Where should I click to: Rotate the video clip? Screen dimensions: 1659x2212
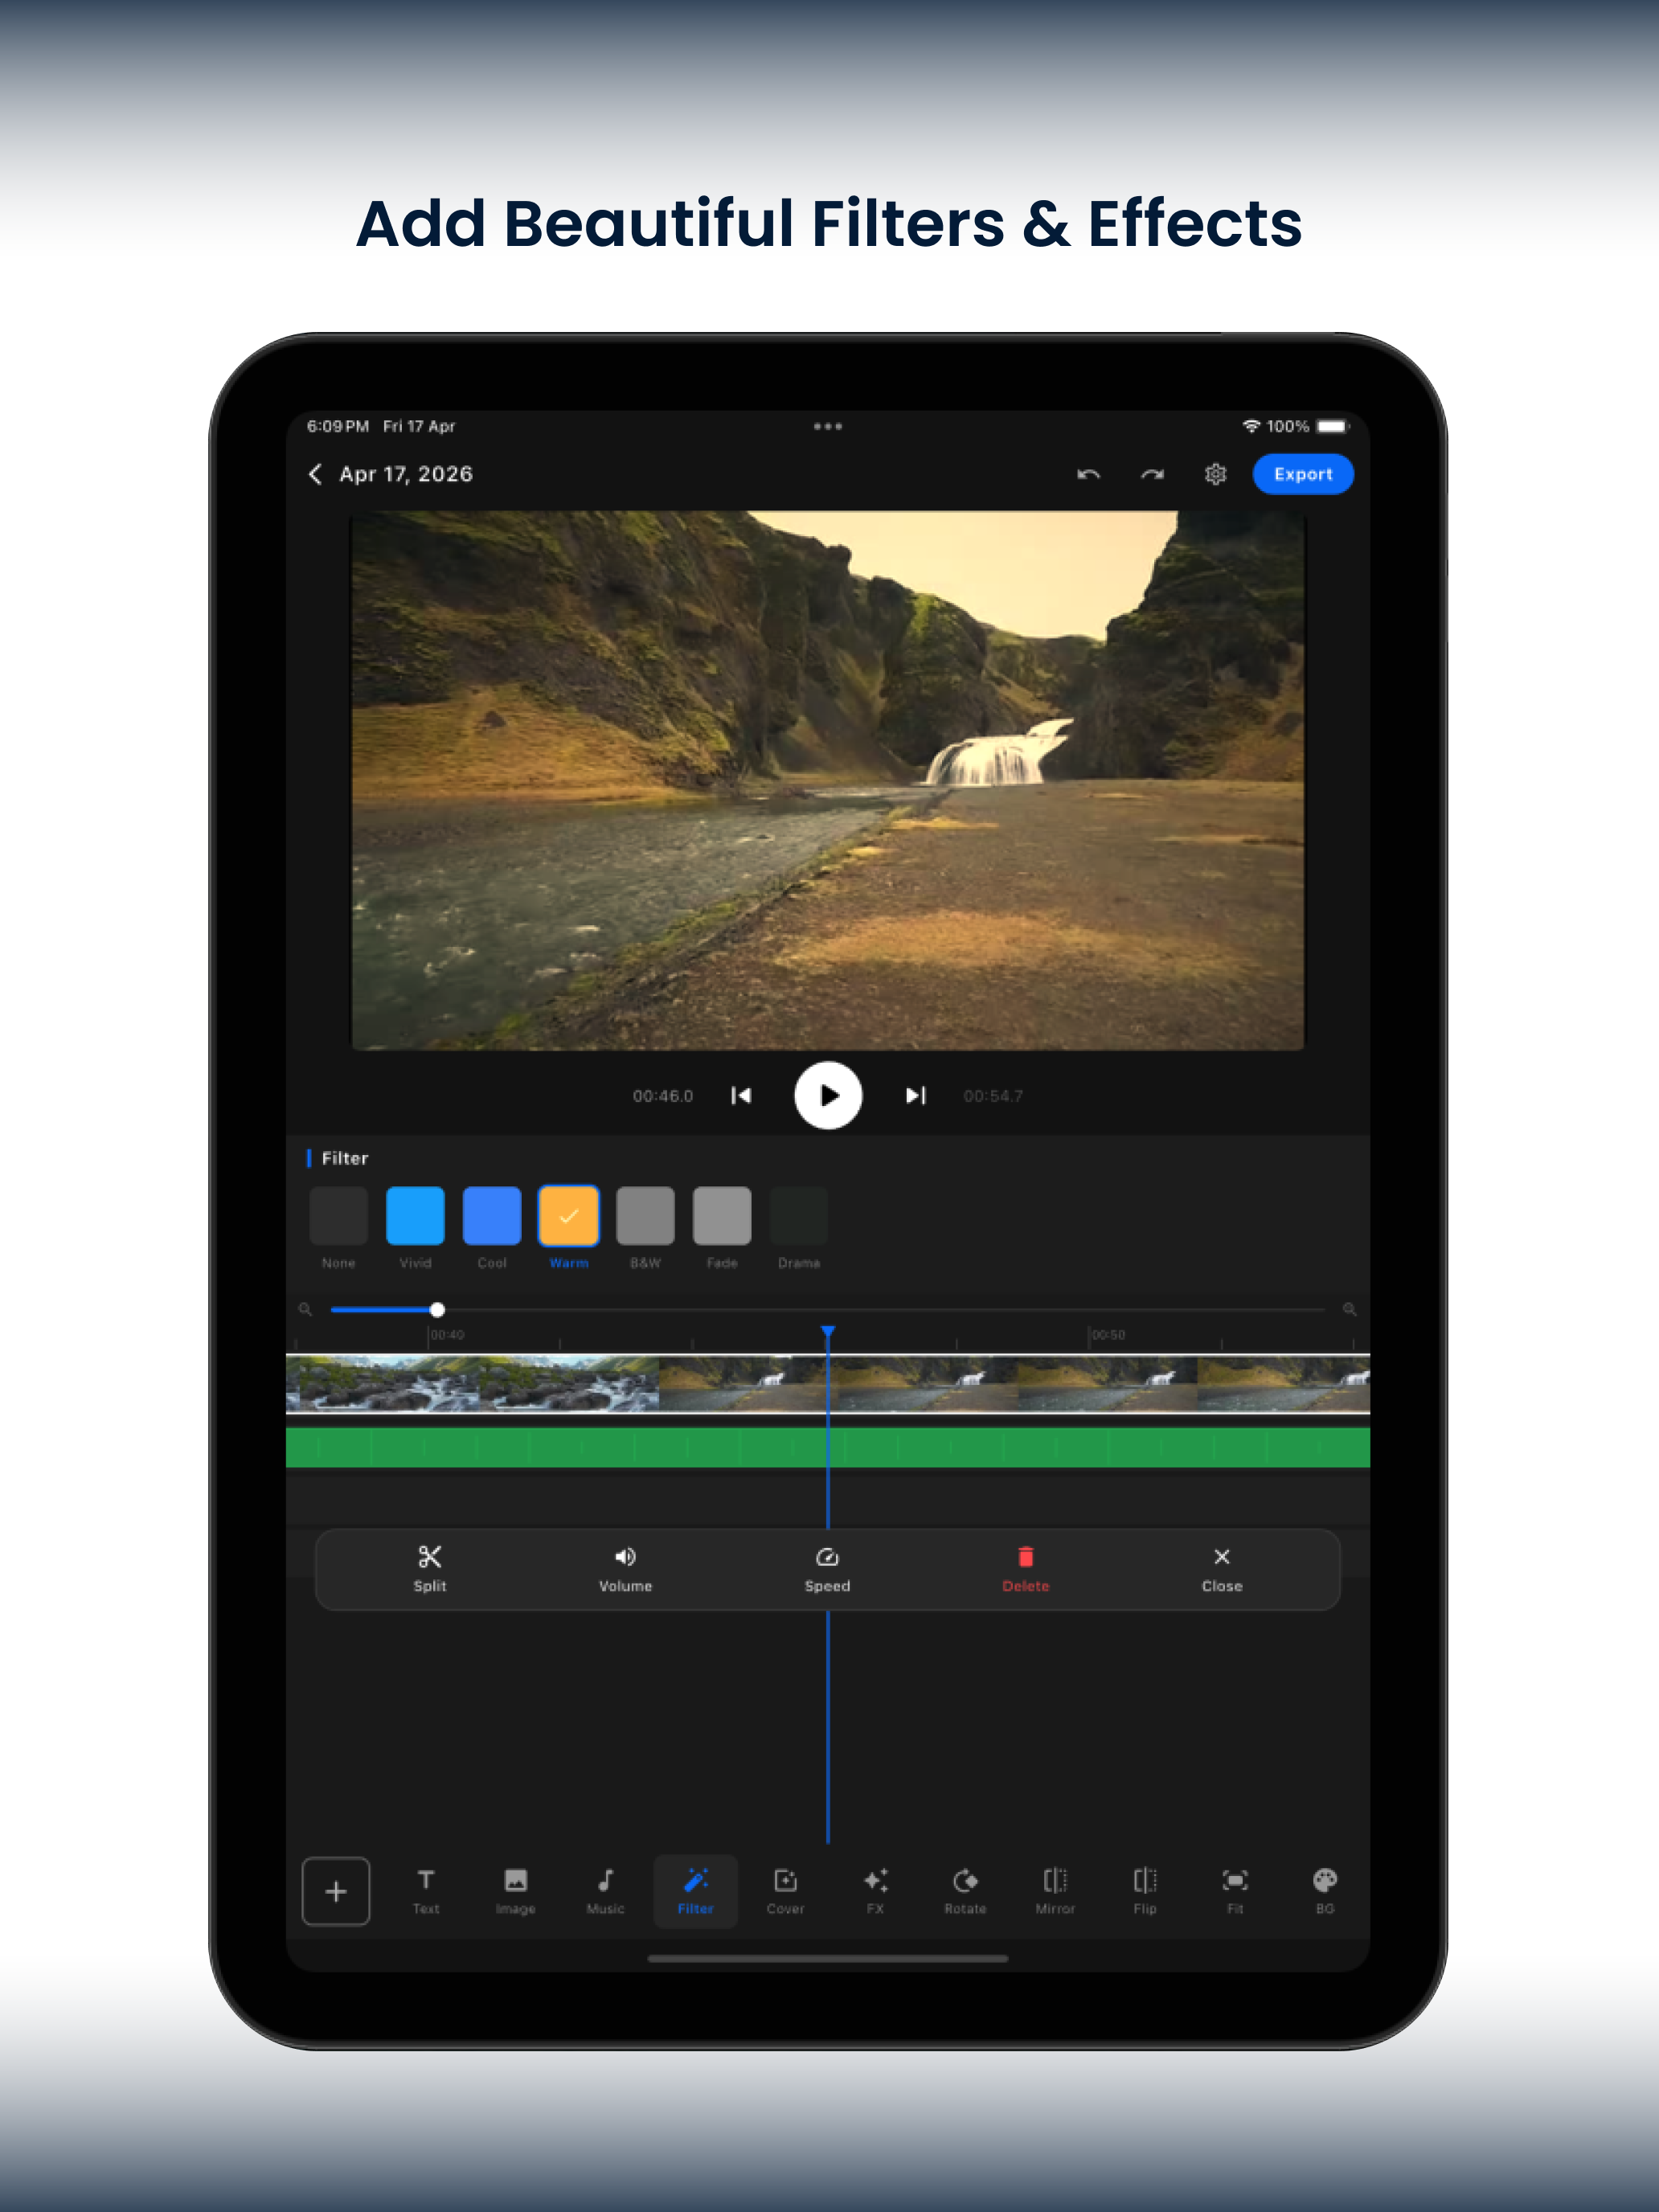point(965,1891)
